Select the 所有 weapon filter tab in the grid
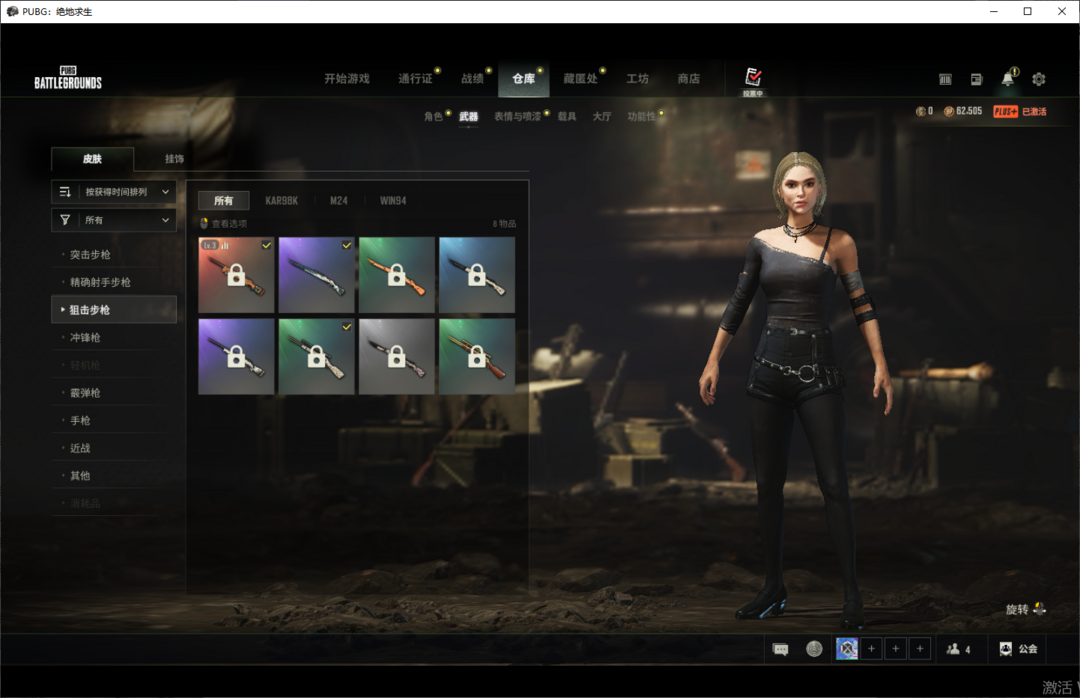 tap(223, 201)
